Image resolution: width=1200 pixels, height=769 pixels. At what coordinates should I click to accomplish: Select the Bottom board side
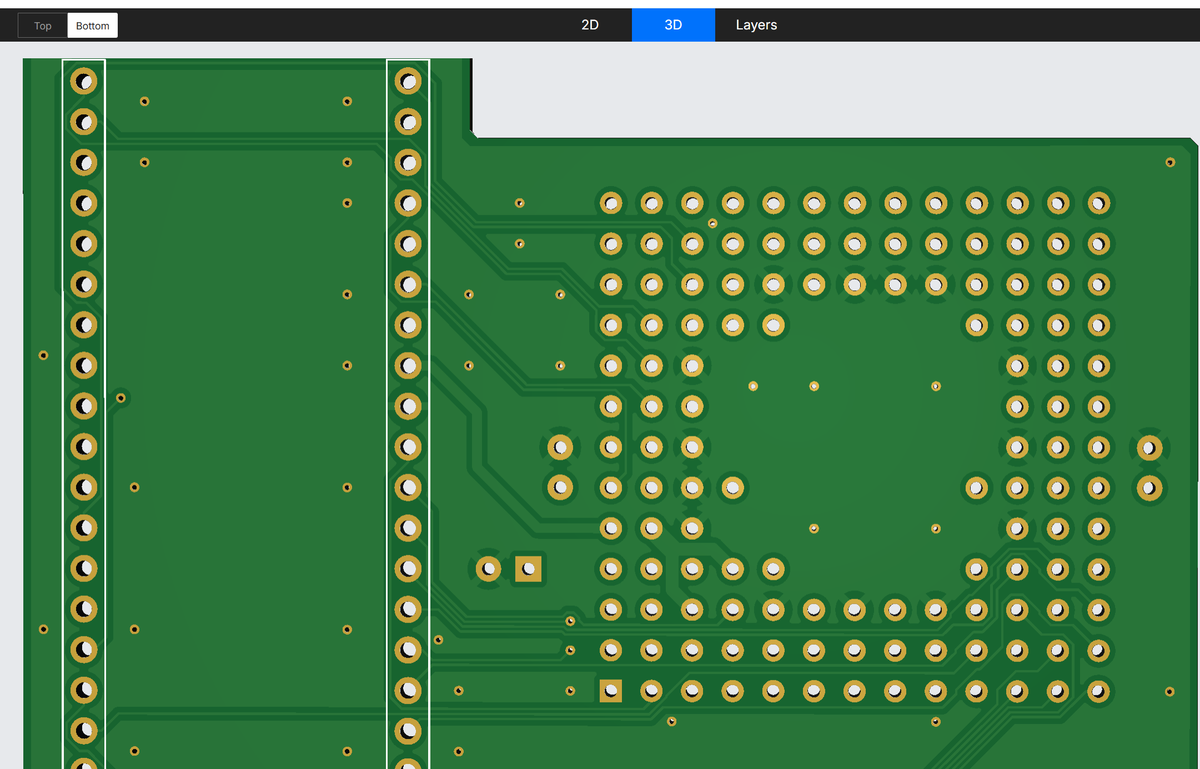92,26
